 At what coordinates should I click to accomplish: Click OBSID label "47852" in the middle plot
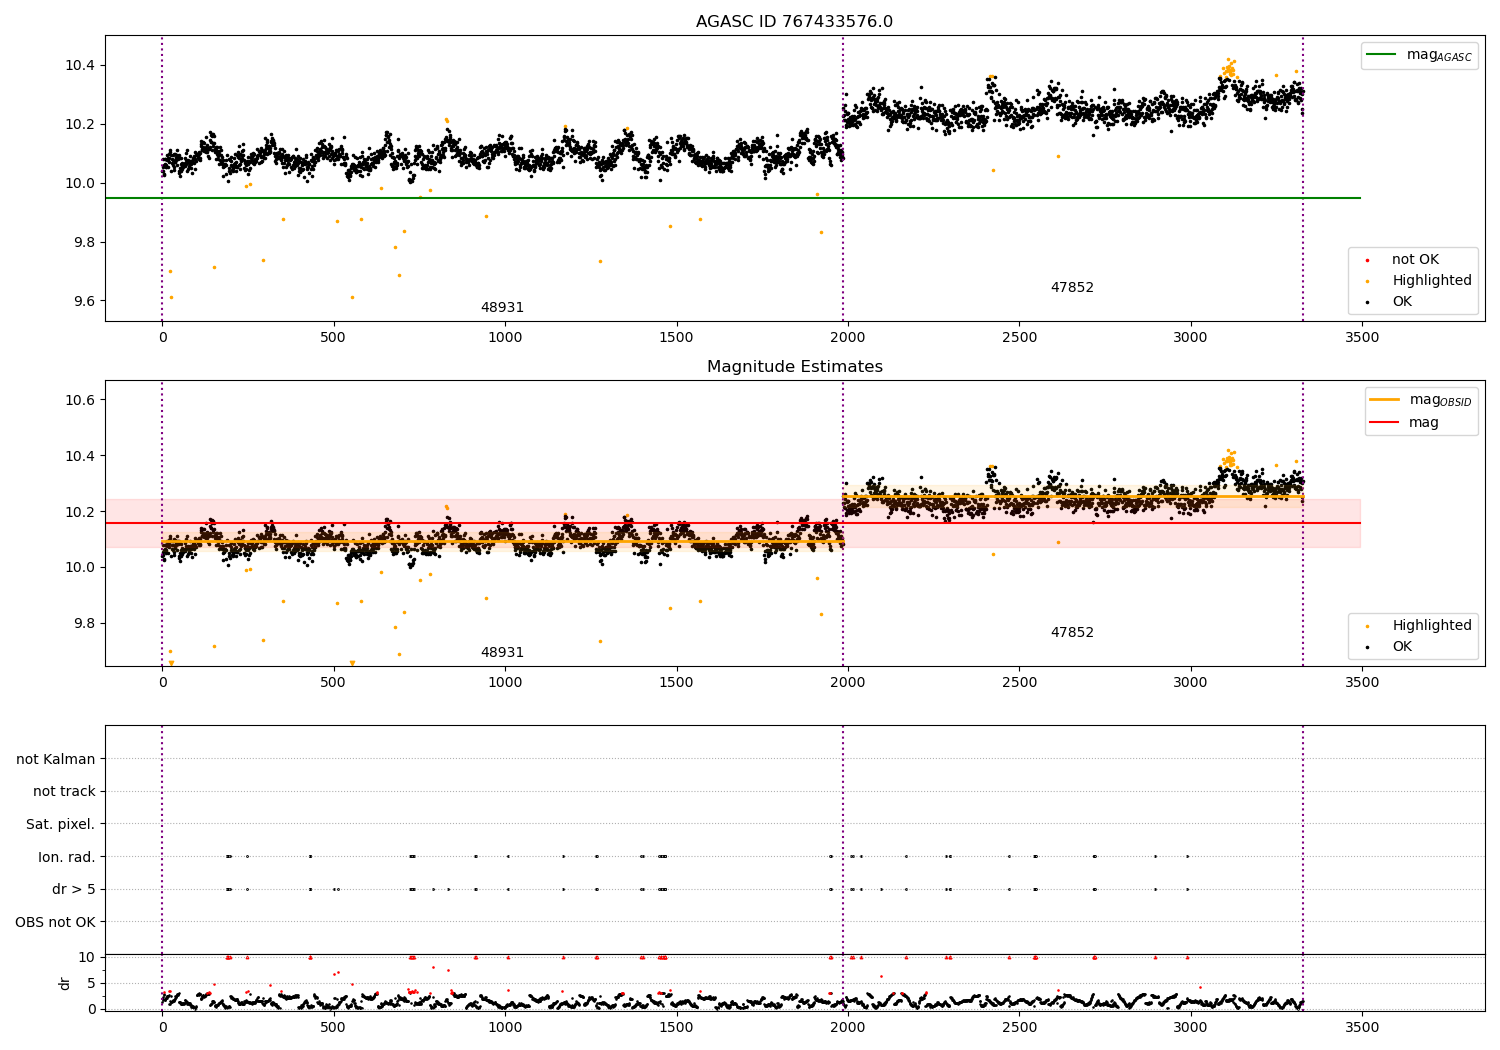1072,633
